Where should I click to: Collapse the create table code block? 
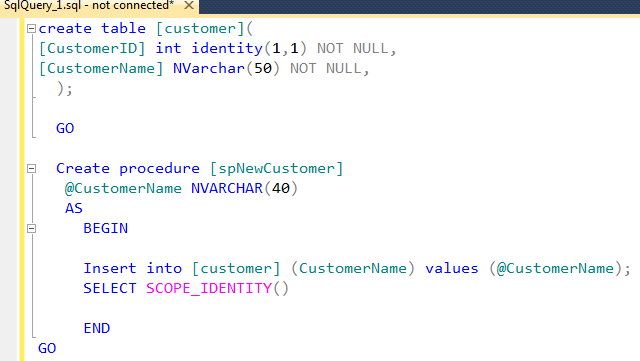point(31,29)
